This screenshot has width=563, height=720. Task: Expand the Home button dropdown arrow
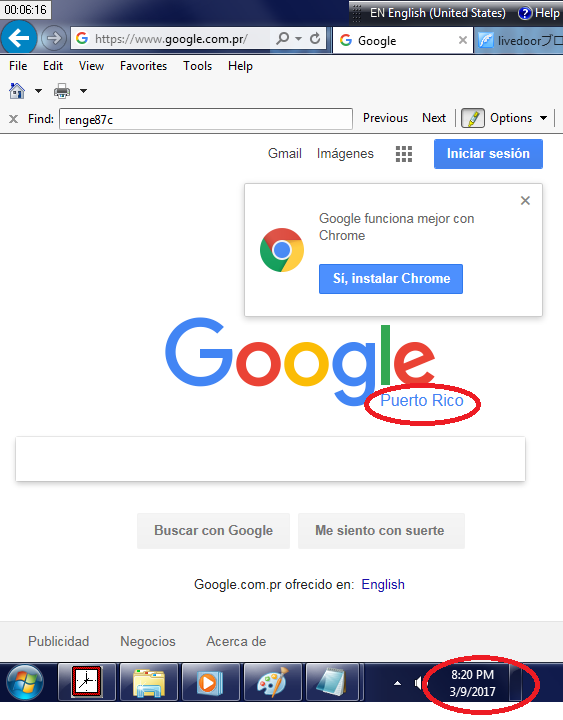coord(39,91)
